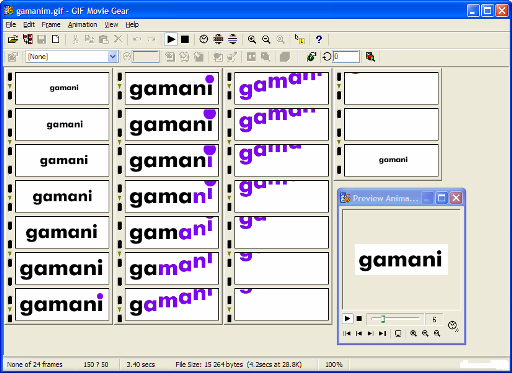Click the colorful palette magnifier icon
512x373 pixels.
click(370, 57)
